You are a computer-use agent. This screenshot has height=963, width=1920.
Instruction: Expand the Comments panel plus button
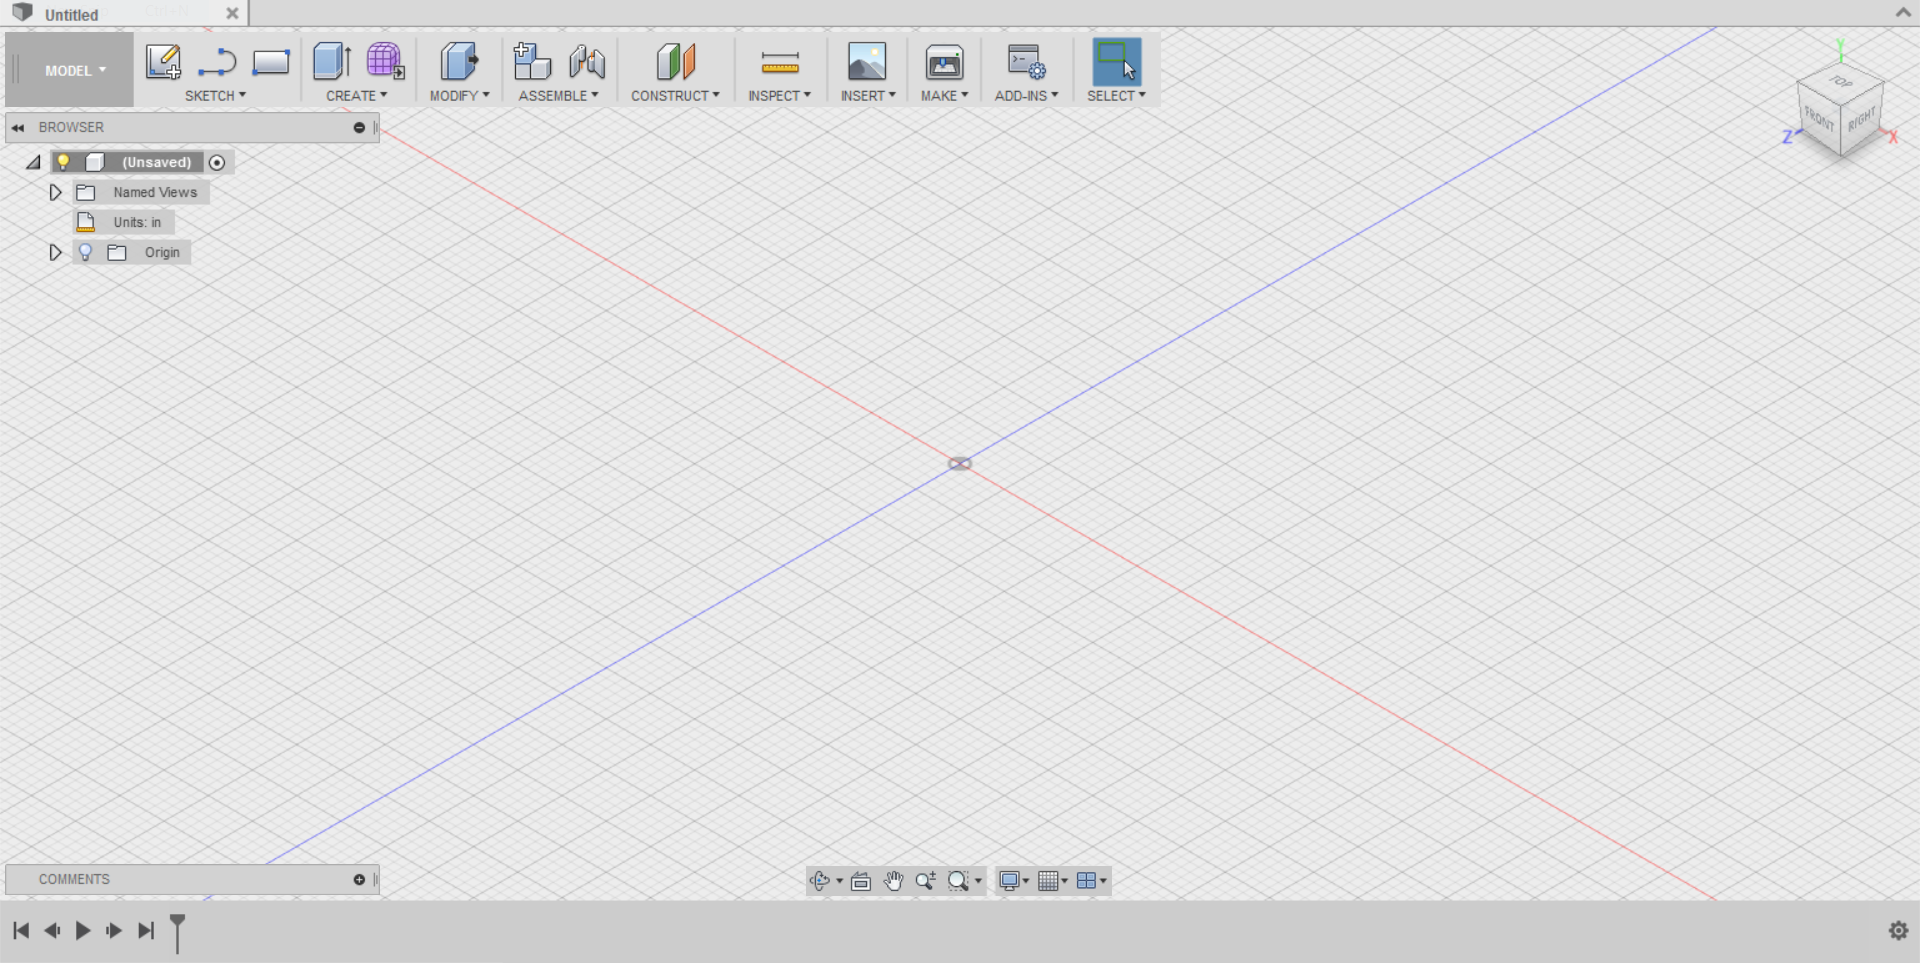359,879
